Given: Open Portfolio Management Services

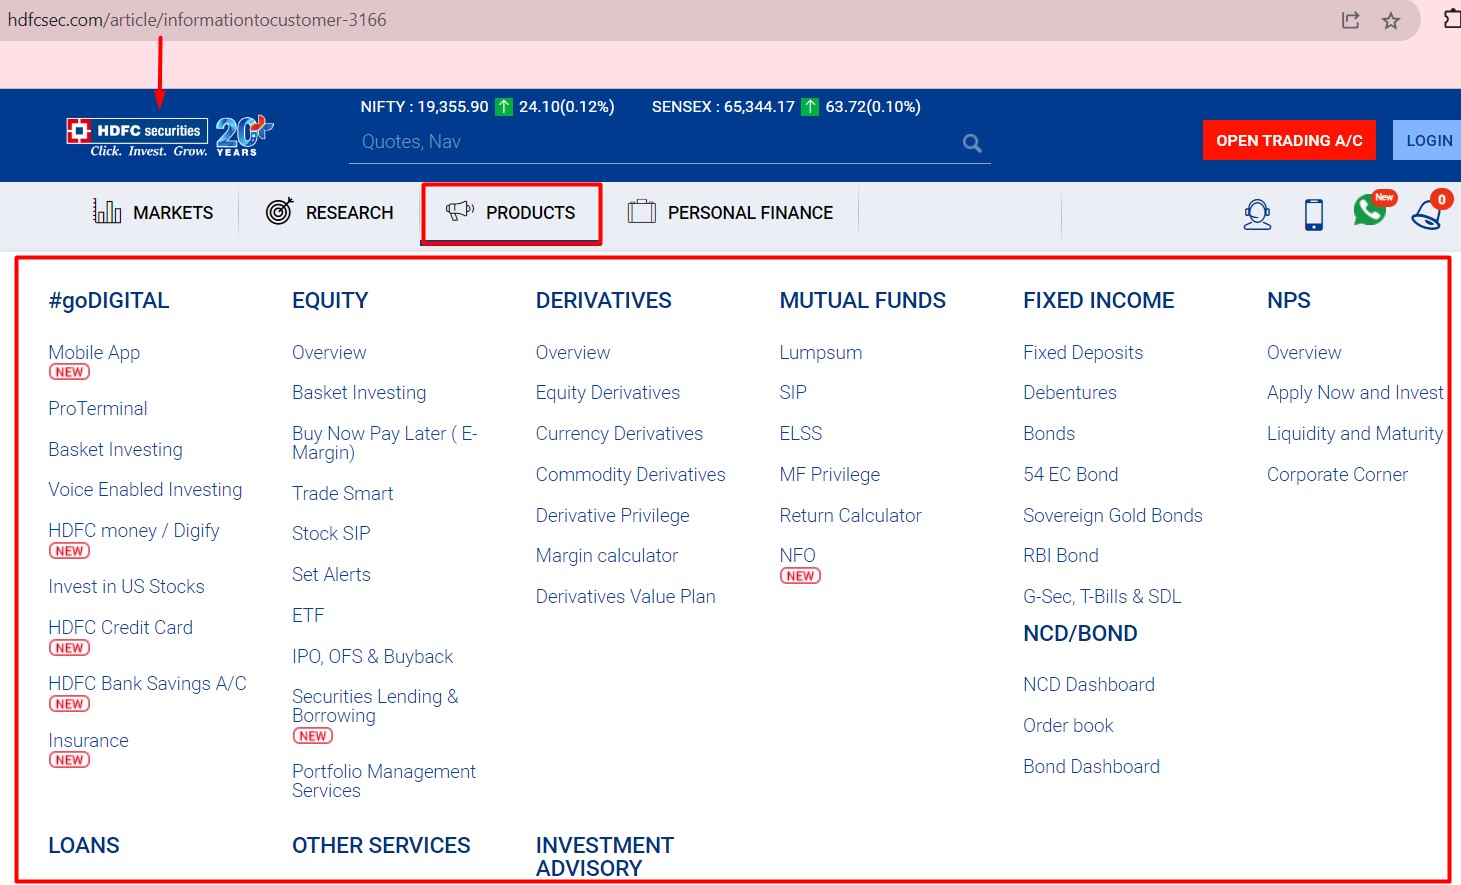Looking at the screenshot, I should [x=384, y=781].
